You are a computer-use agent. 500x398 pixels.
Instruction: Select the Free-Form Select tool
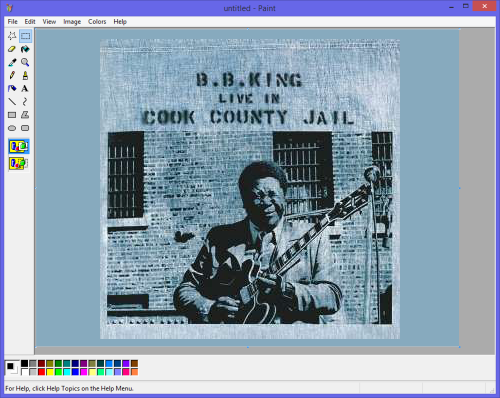pyautogui.click(x=12, y=36)
